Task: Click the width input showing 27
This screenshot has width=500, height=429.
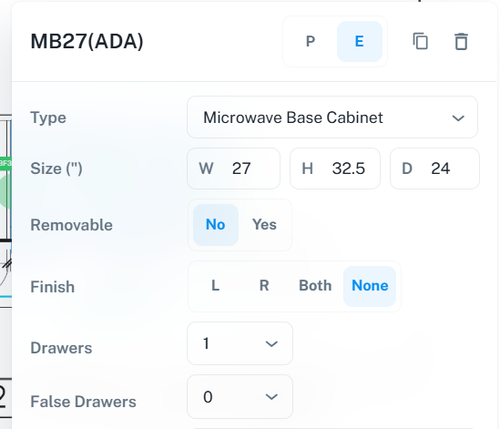Action: click(x=234, y=168)
